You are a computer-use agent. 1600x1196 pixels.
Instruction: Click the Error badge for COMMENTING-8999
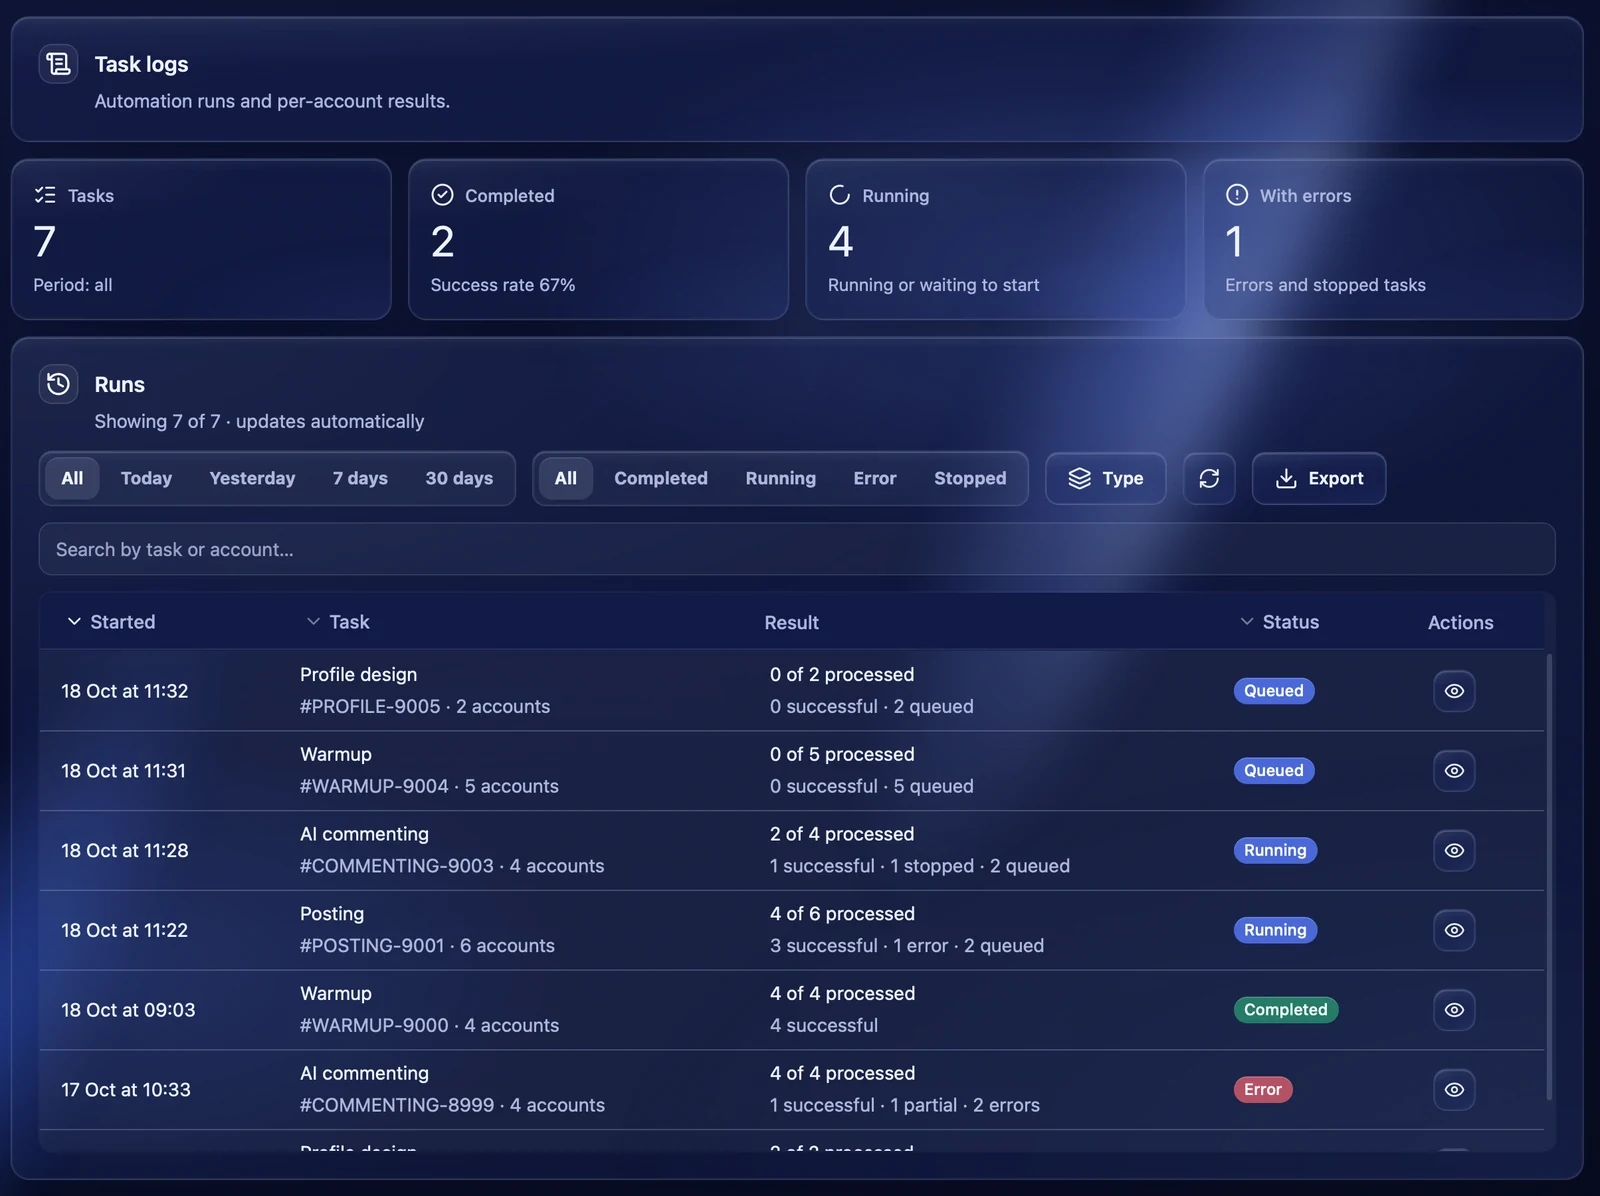point(1262,1090)
